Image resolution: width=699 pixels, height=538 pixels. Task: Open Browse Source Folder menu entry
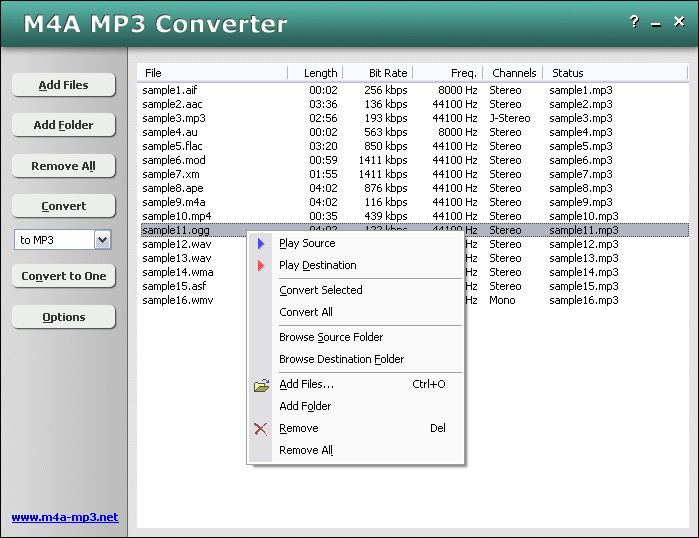click(x=331, y=337)
